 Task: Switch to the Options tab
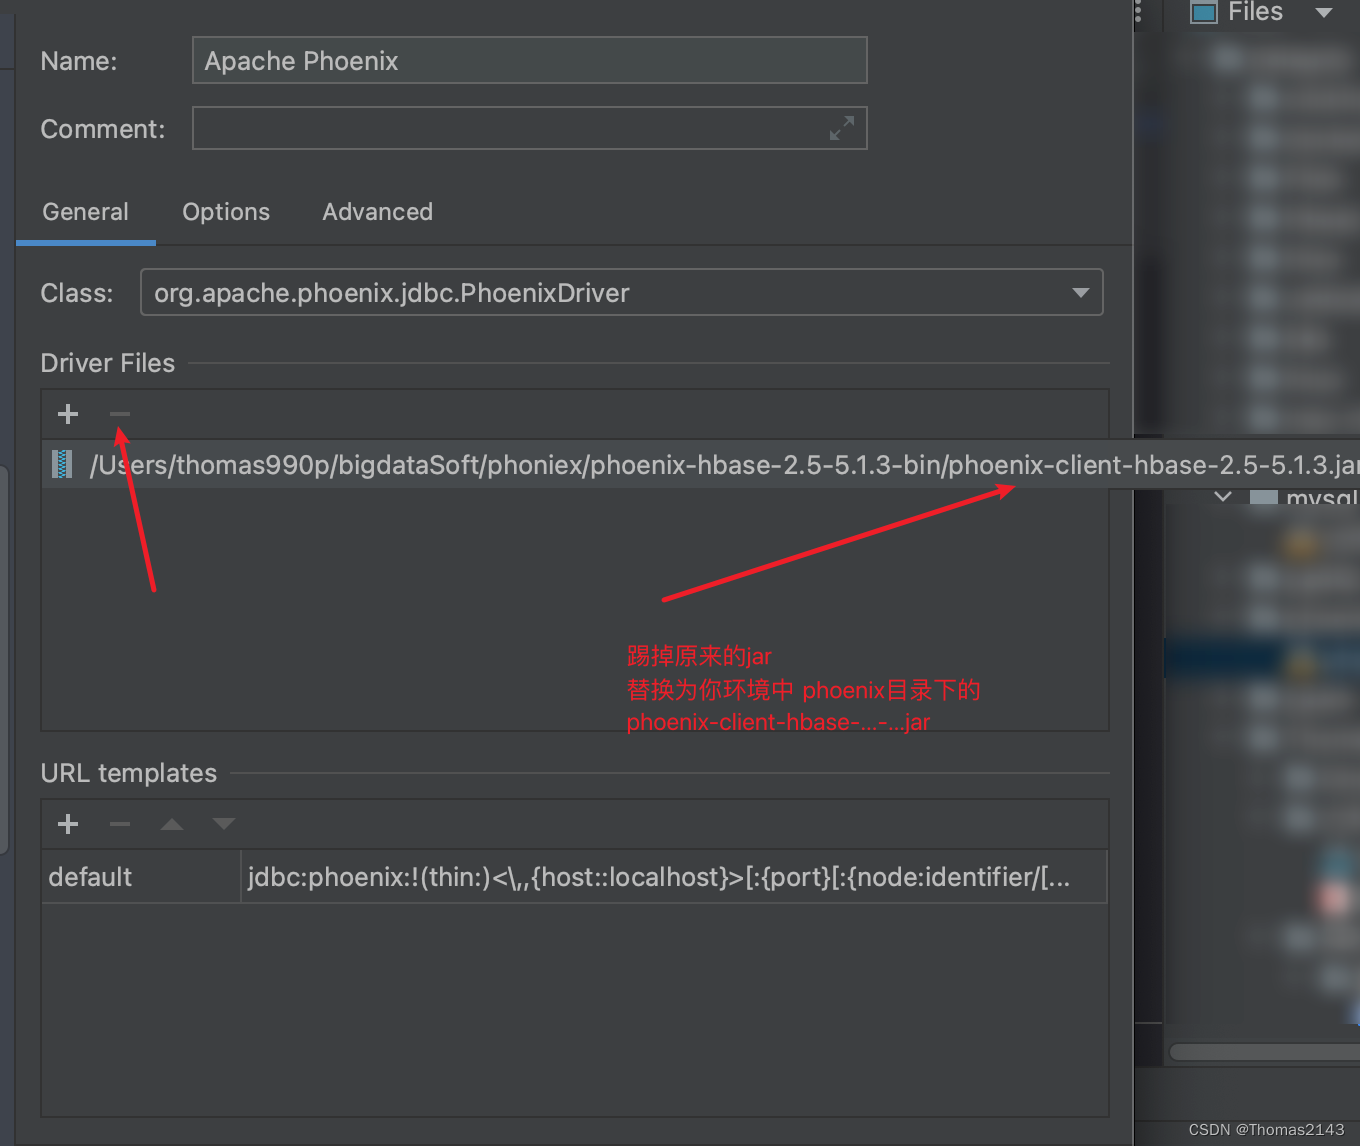(226, 212)
